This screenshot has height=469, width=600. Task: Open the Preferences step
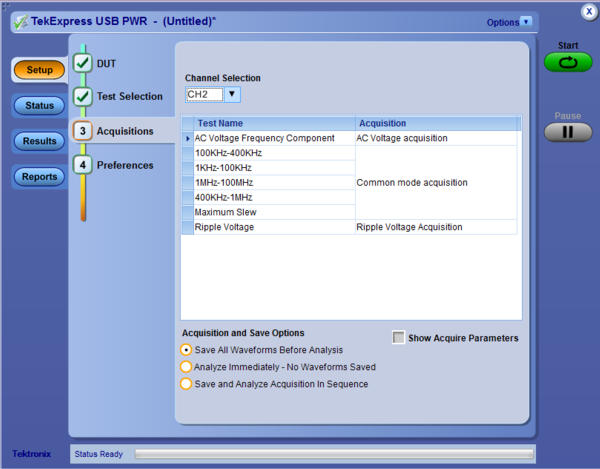[x=125, y=165]
